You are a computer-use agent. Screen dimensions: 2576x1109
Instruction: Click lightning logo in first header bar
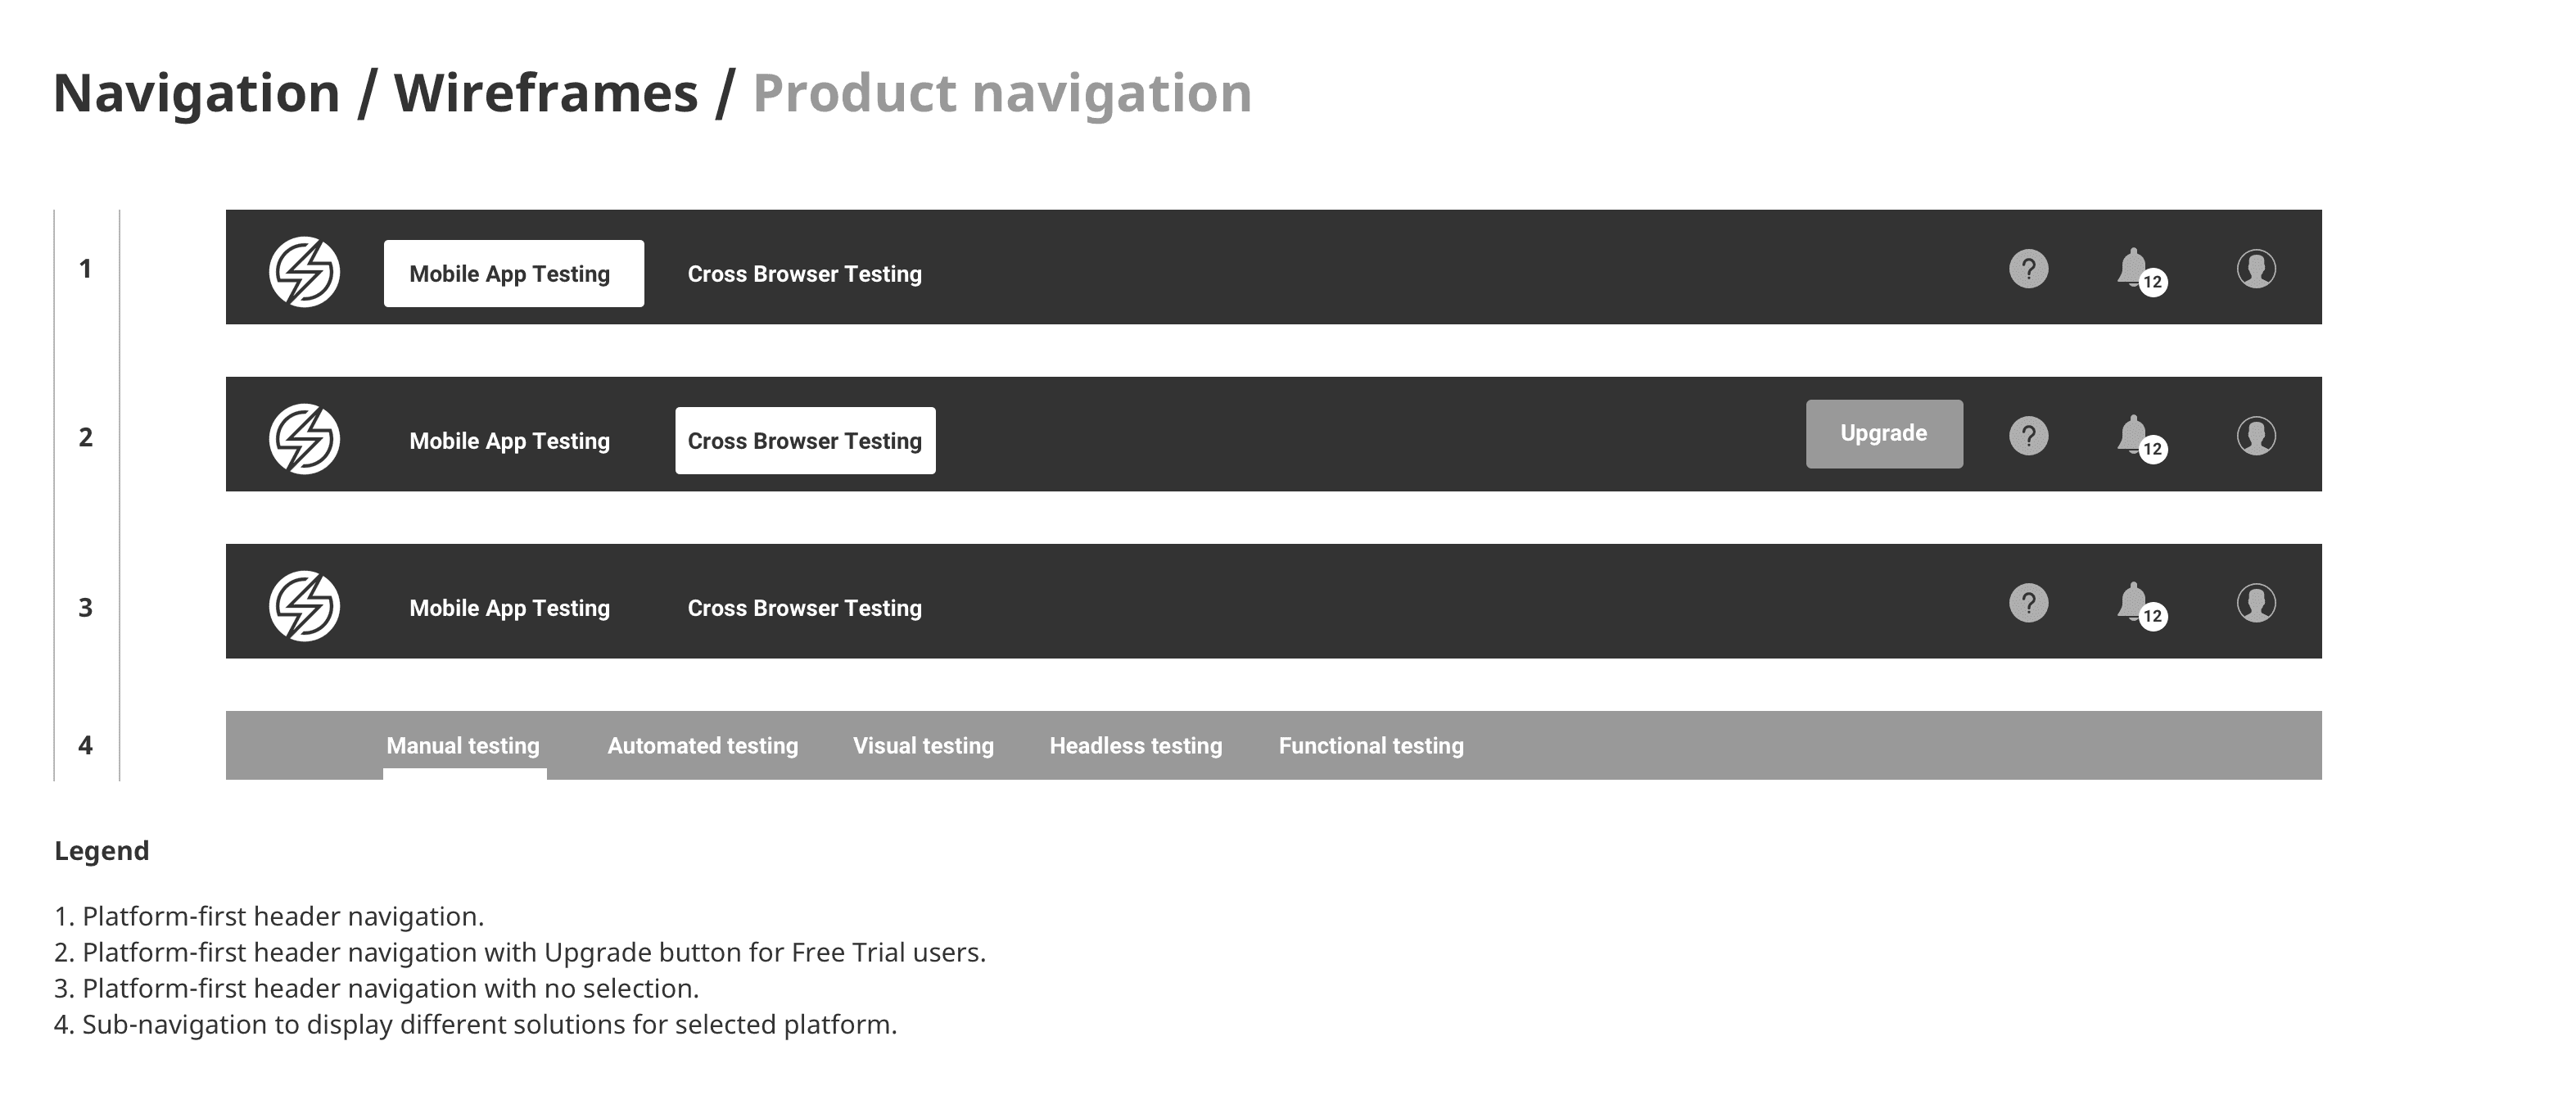(305, 272)
